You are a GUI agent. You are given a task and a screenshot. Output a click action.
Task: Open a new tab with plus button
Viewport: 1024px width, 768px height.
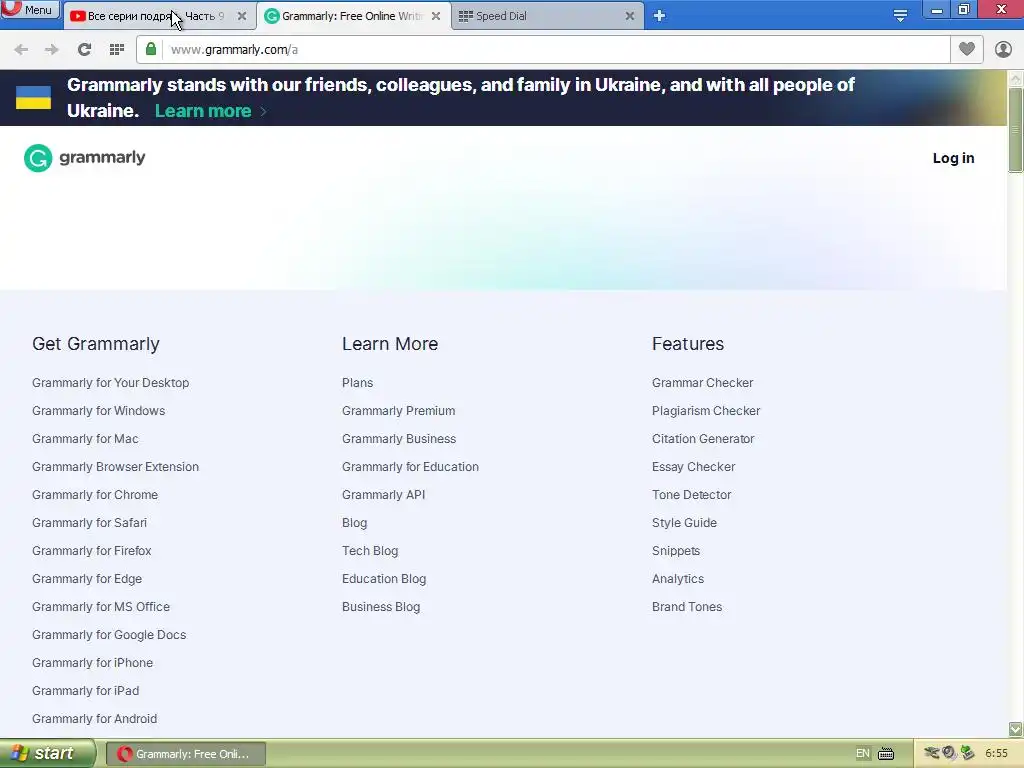[x=660, y=16]
